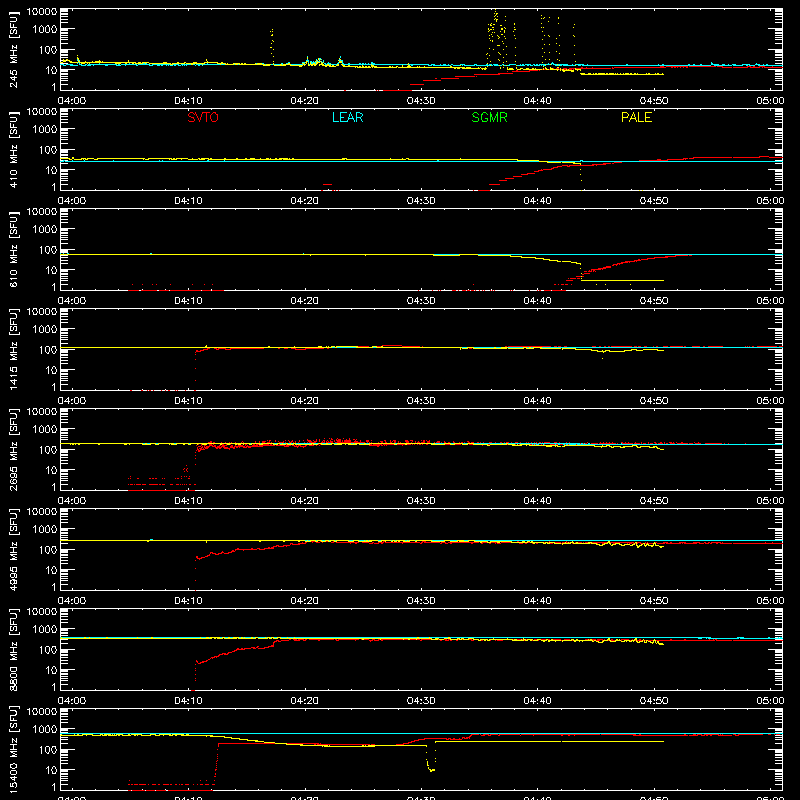Click the cyan LEAR station legend label
Viewport: 800px width, 800px height.
tap(347, 117)
